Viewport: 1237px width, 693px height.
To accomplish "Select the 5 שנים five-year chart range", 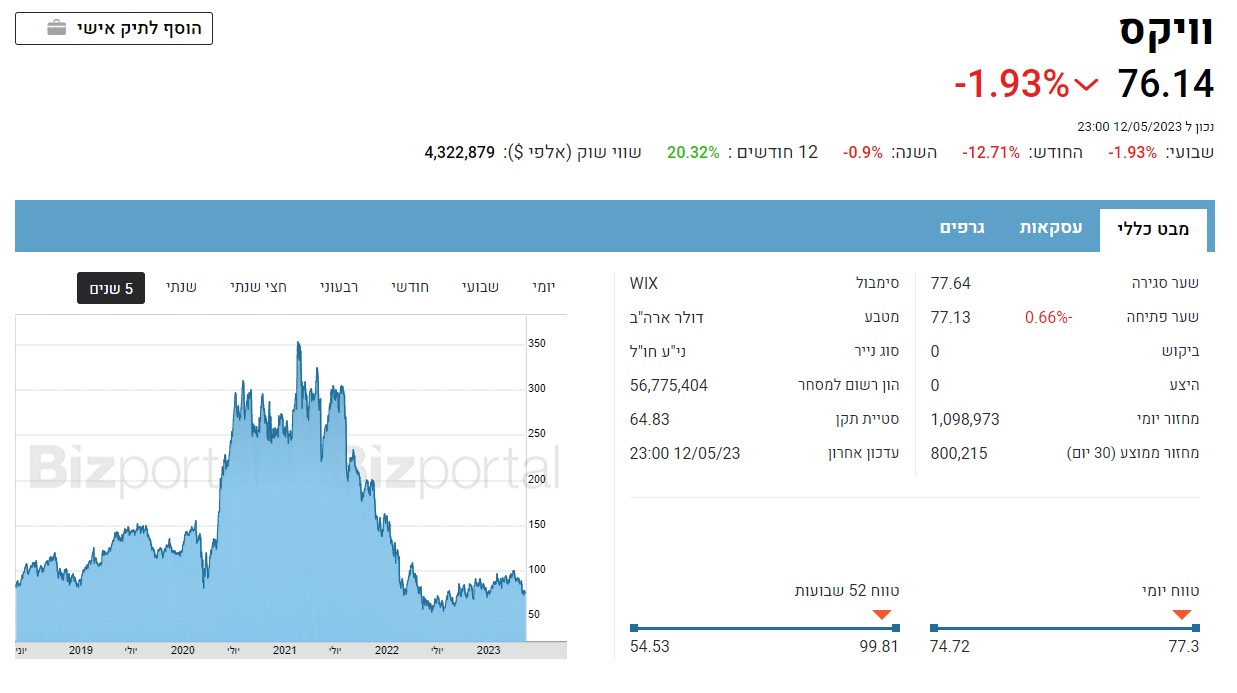I will 111,288.
